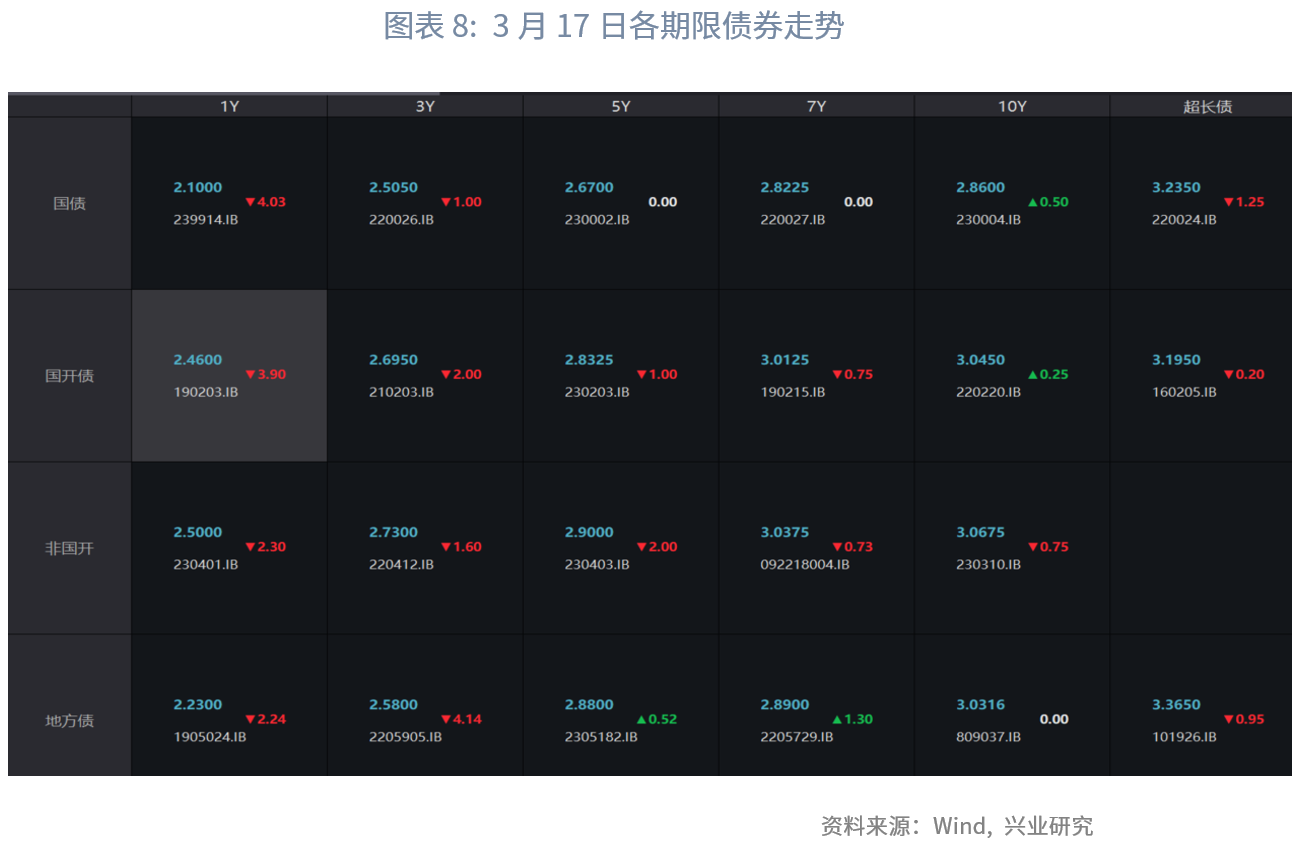Click the 3.3650 yield in 地方债 row

pyautogui.click(x=1176, y=704)
